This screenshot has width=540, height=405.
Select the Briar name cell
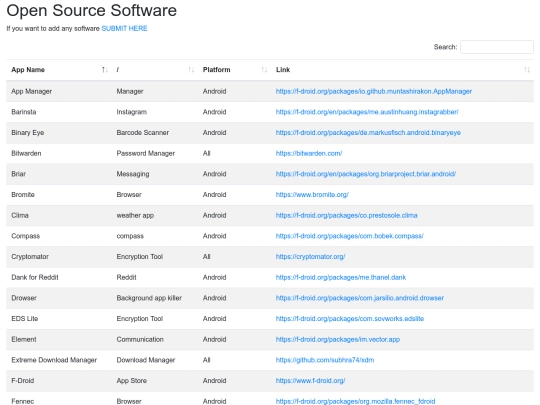click(19, 174)
